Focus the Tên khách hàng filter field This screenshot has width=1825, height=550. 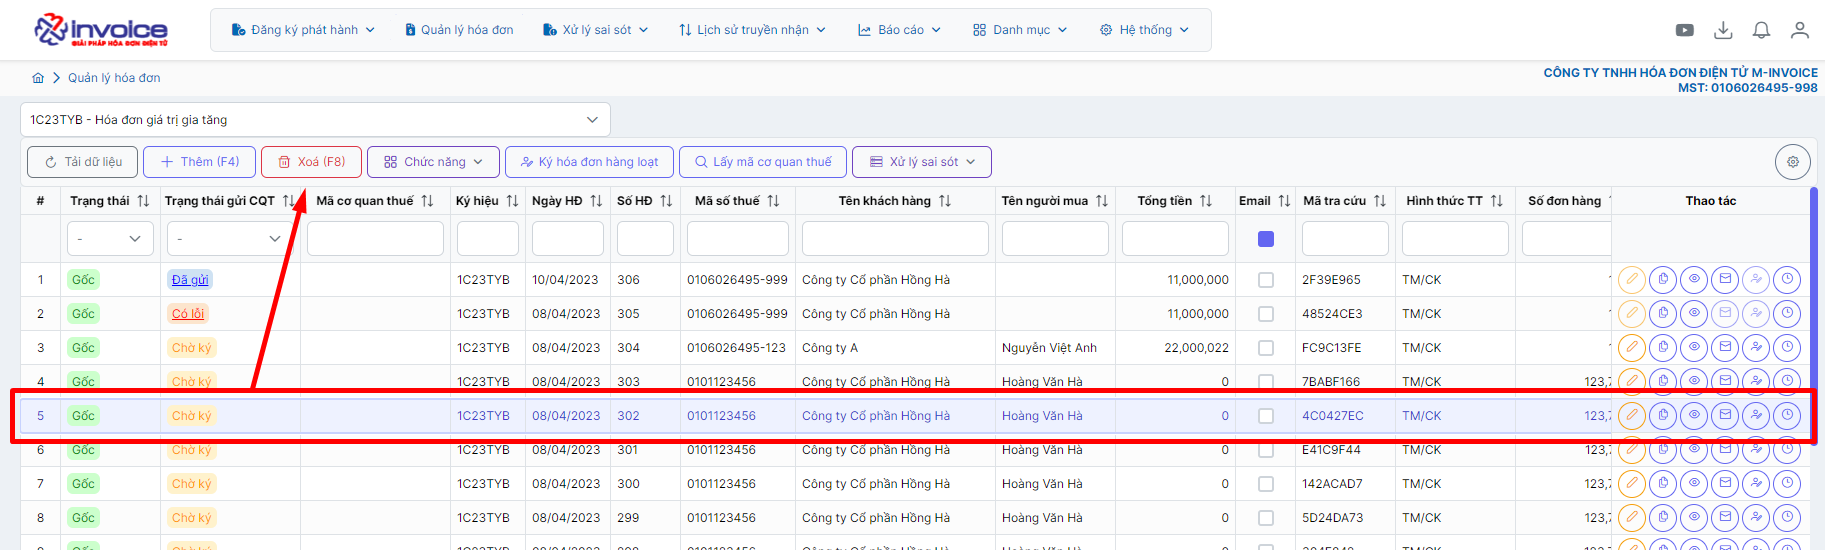895,239
